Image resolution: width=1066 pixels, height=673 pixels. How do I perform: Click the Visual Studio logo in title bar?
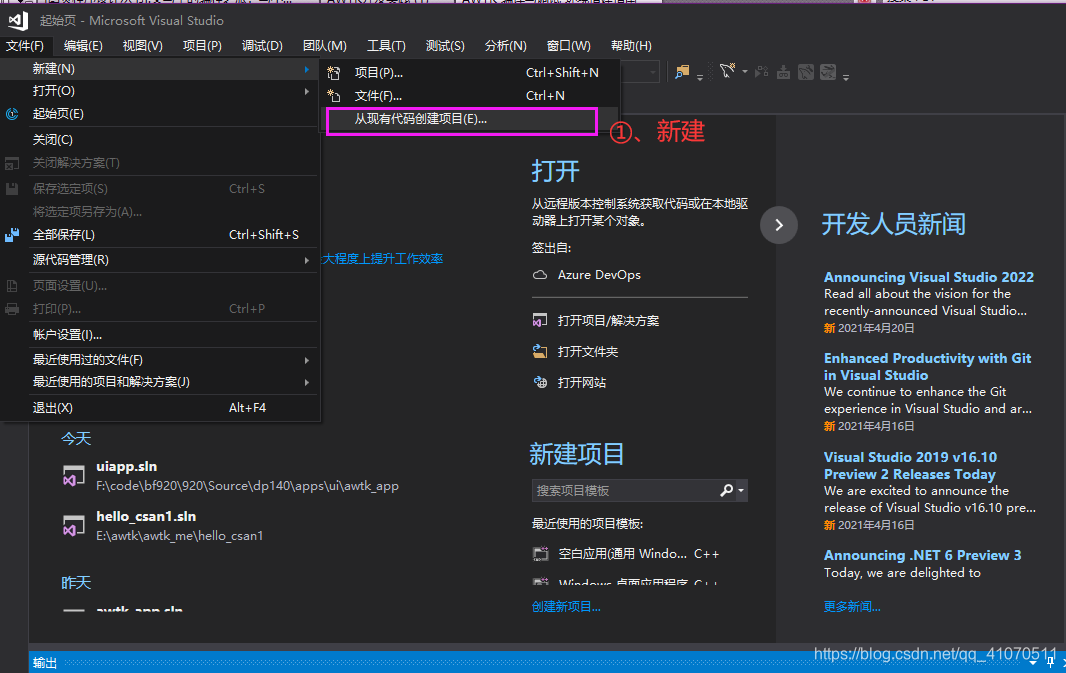tap(18, 20)
